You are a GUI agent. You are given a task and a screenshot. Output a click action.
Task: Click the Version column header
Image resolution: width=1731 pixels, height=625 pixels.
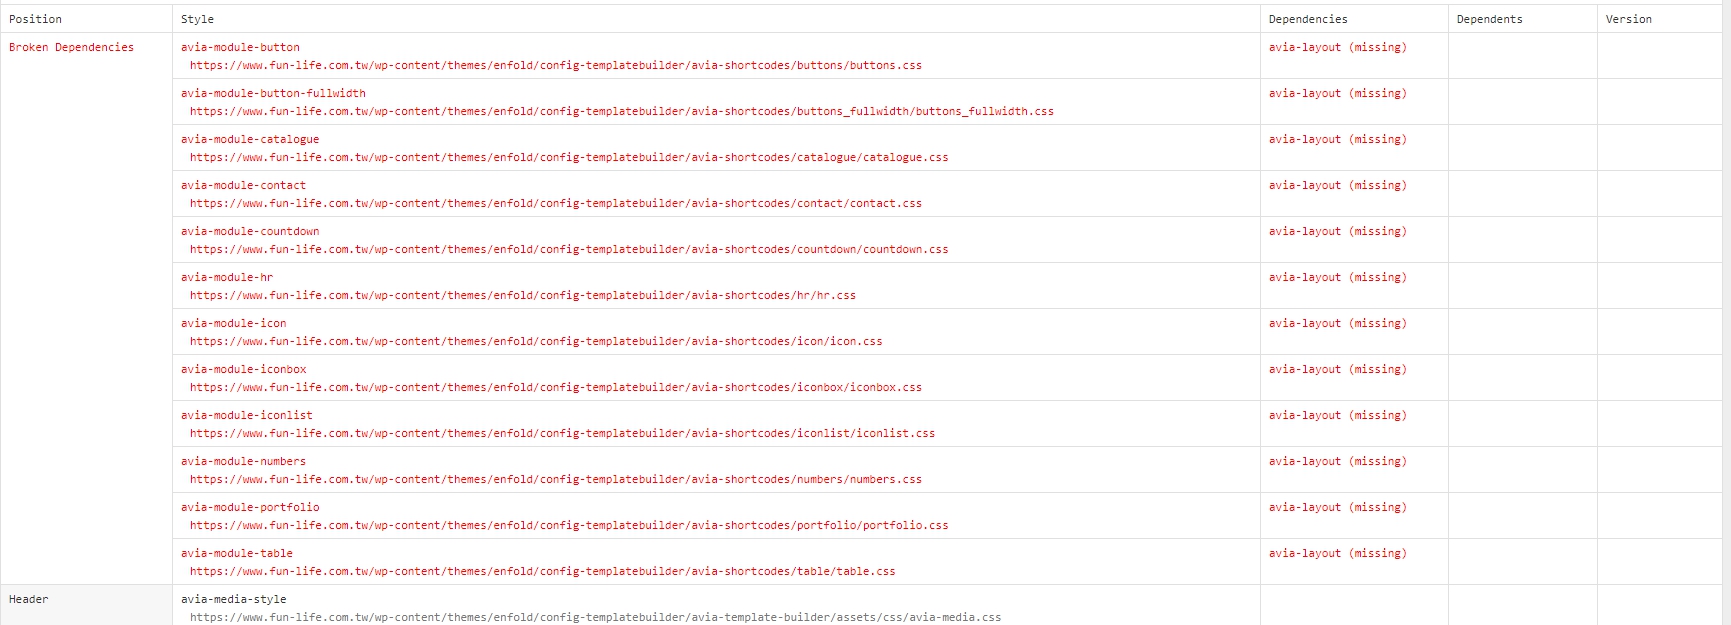[1628, 19]
